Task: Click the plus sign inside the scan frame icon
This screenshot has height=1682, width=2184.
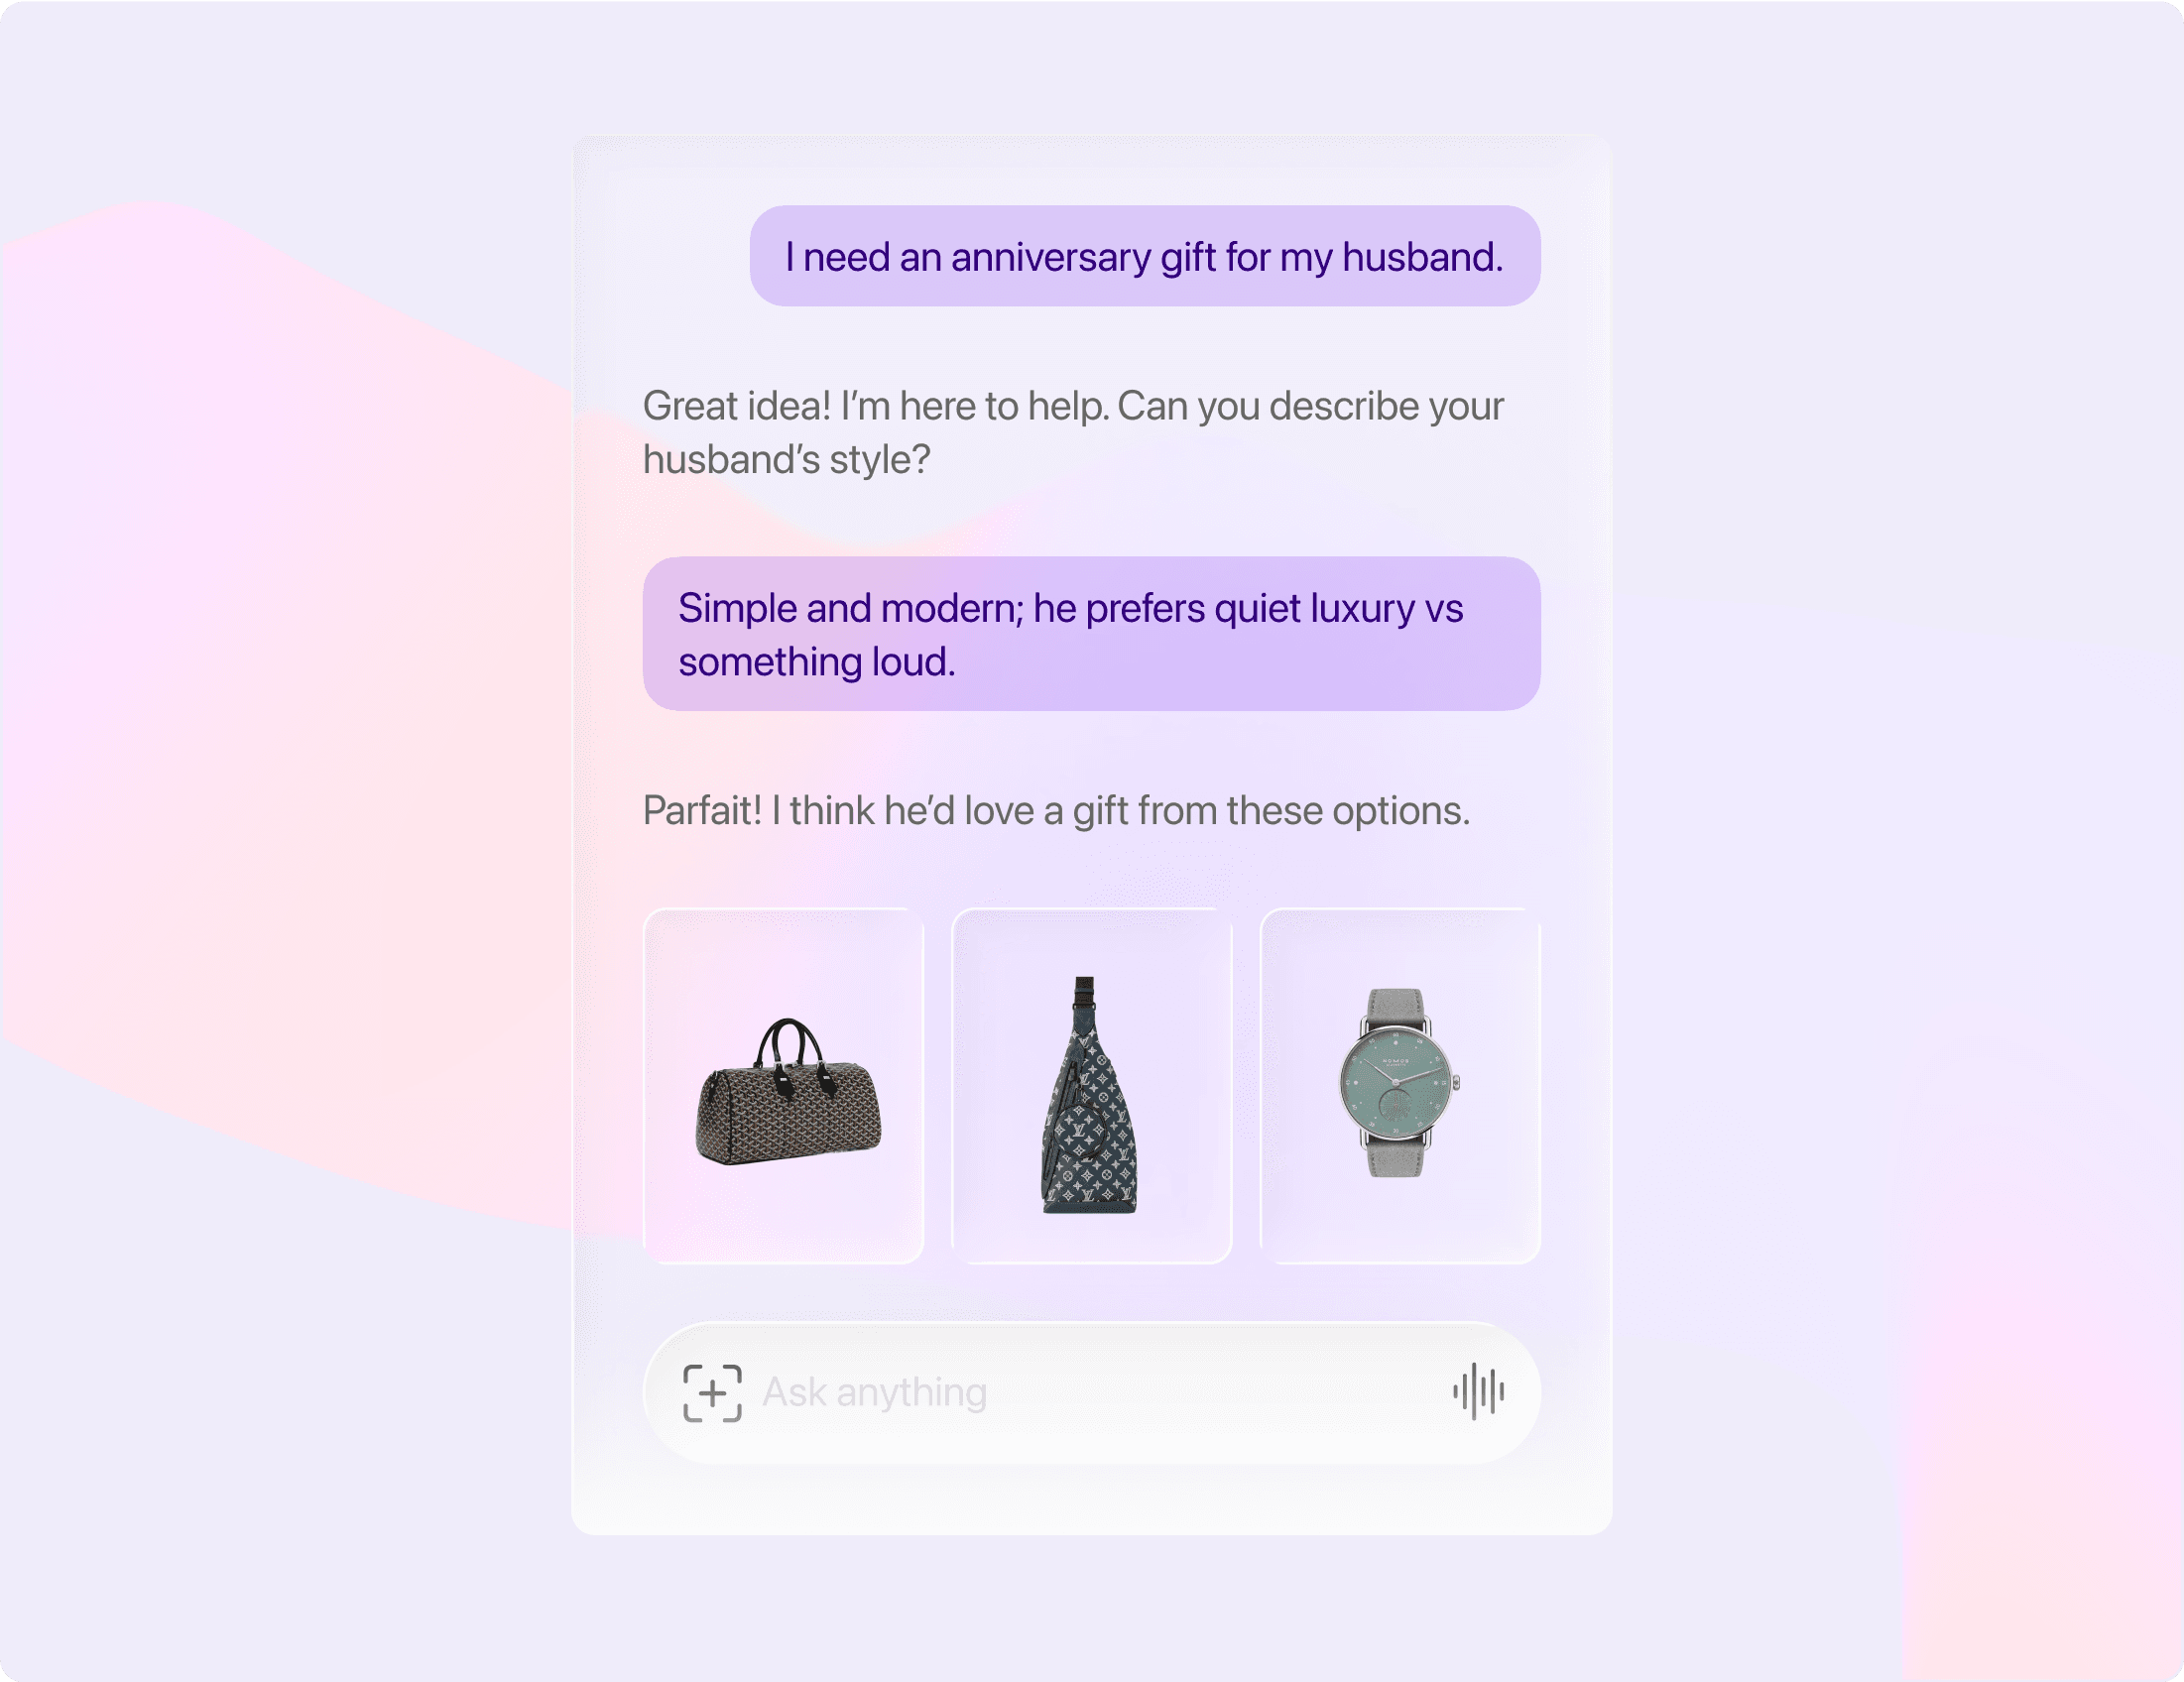Action: [712, 1392]
